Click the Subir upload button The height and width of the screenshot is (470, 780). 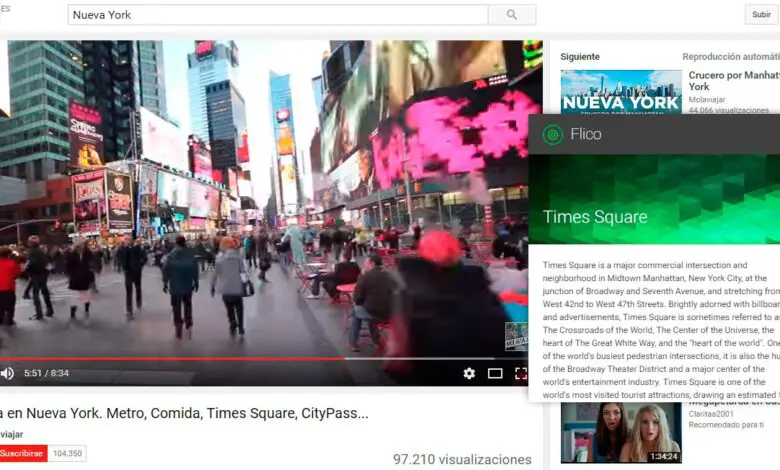click(761, 14)
